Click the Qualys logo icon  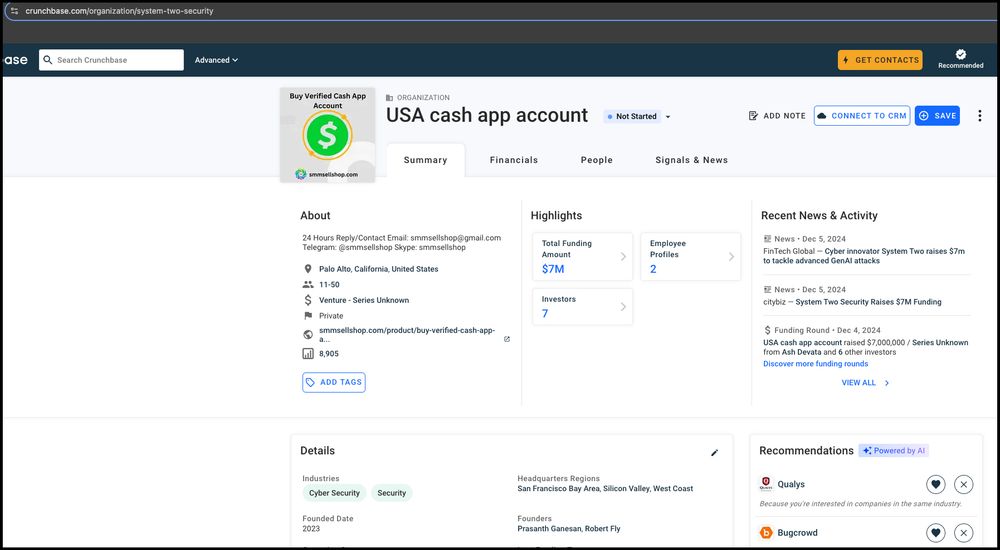coord(766,484)
